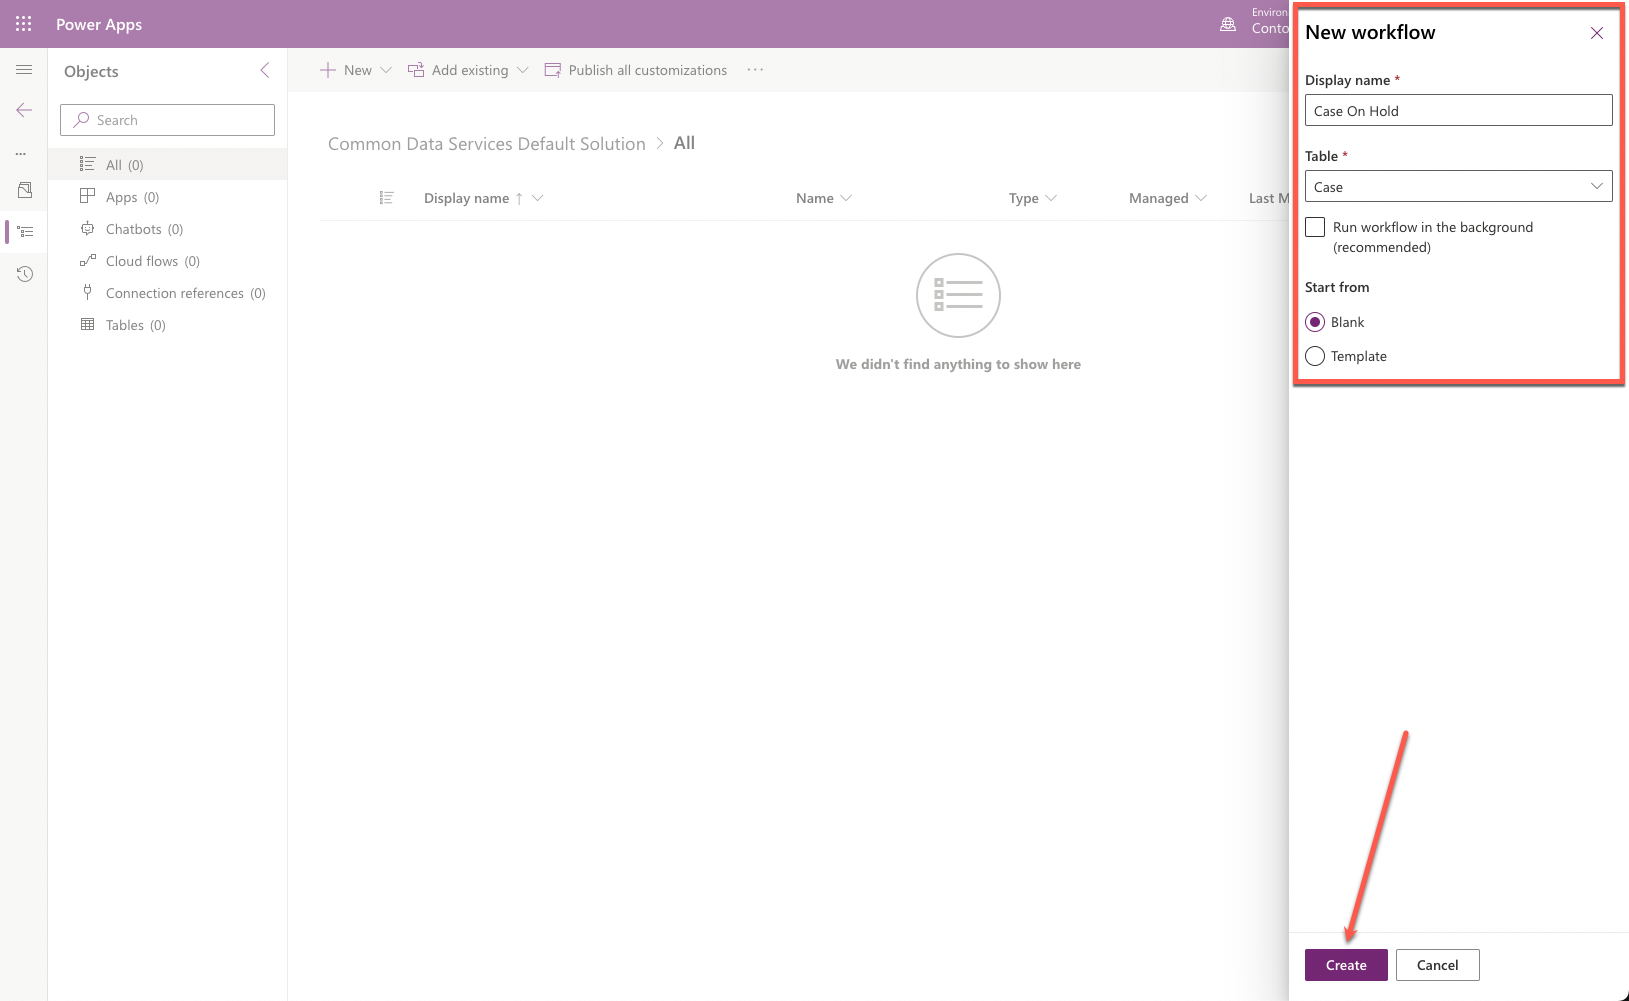Open the Table dropdown showing Case
Screen dimensions: 1629x1001
[x=1596, y=186]
